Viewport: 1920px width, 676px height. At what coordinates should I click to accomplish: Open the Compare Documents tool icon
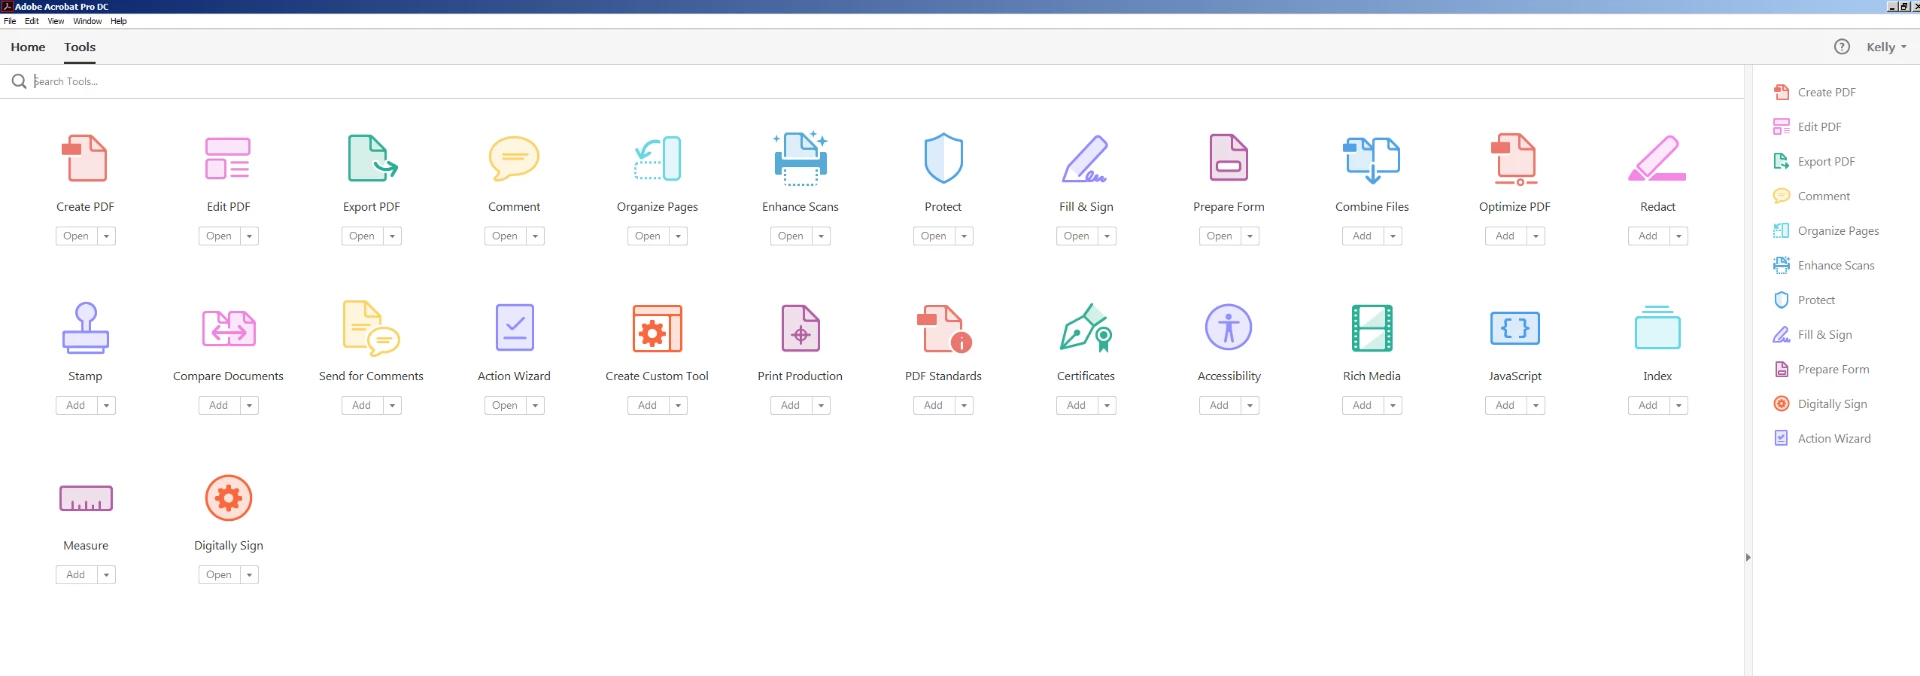click(228, 328)
